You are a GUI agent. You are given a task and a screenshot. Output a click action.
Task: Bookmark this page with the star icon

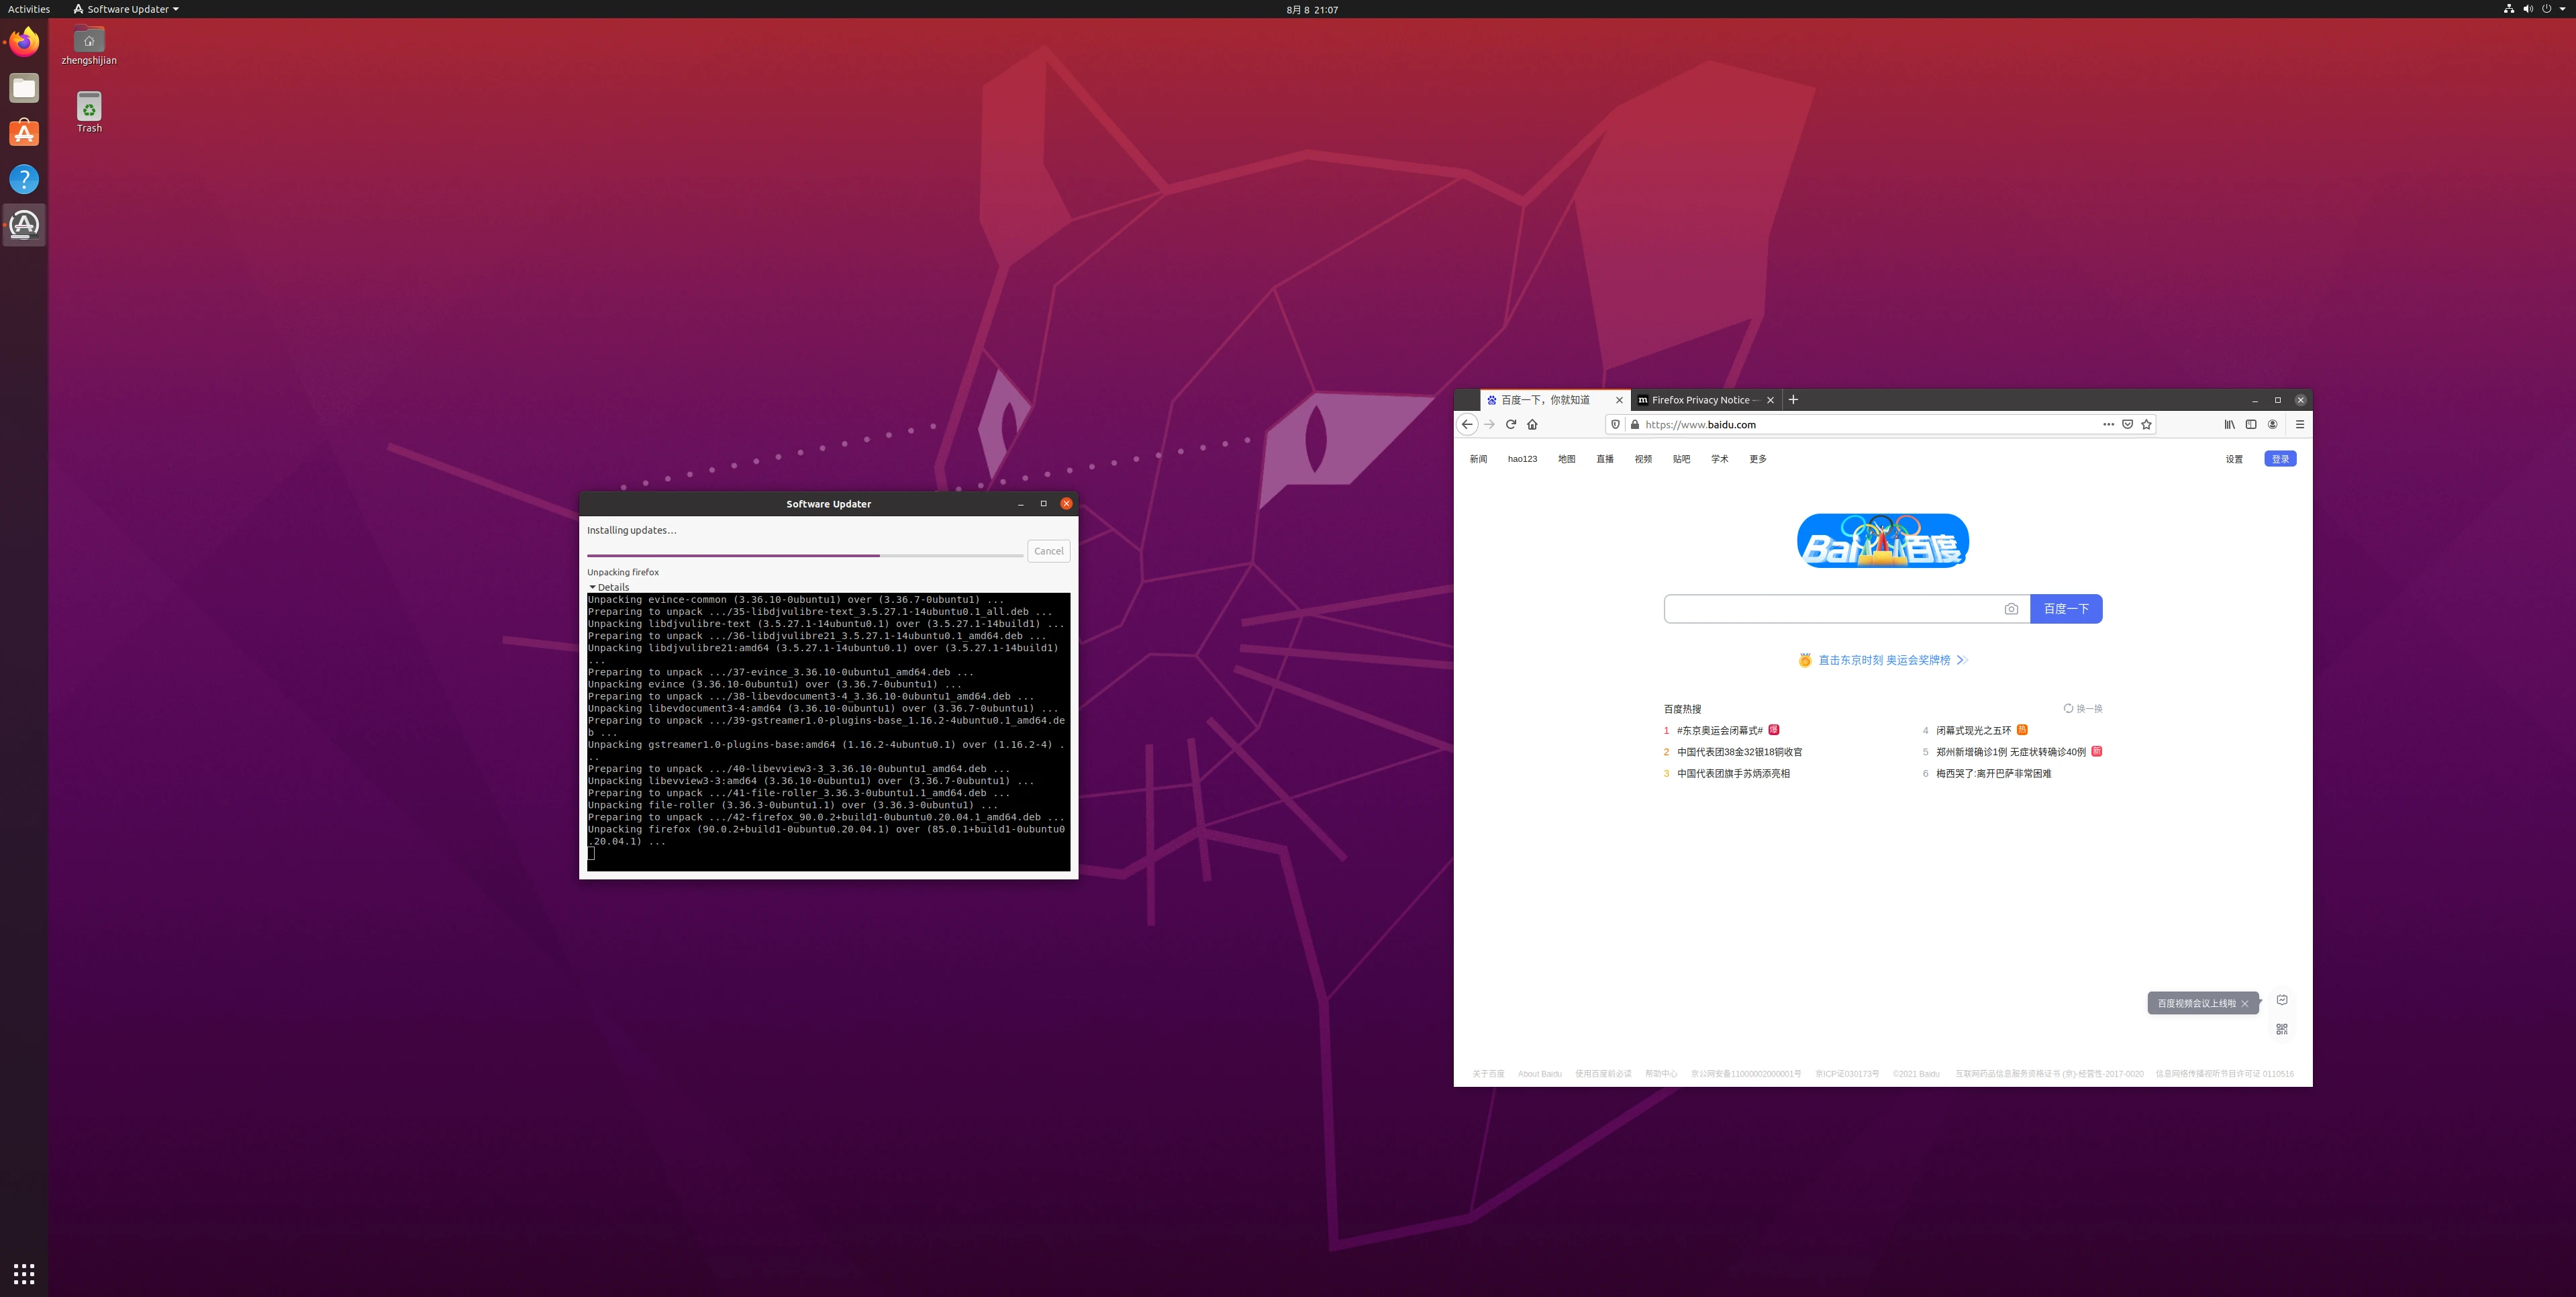pos(2146,424)
